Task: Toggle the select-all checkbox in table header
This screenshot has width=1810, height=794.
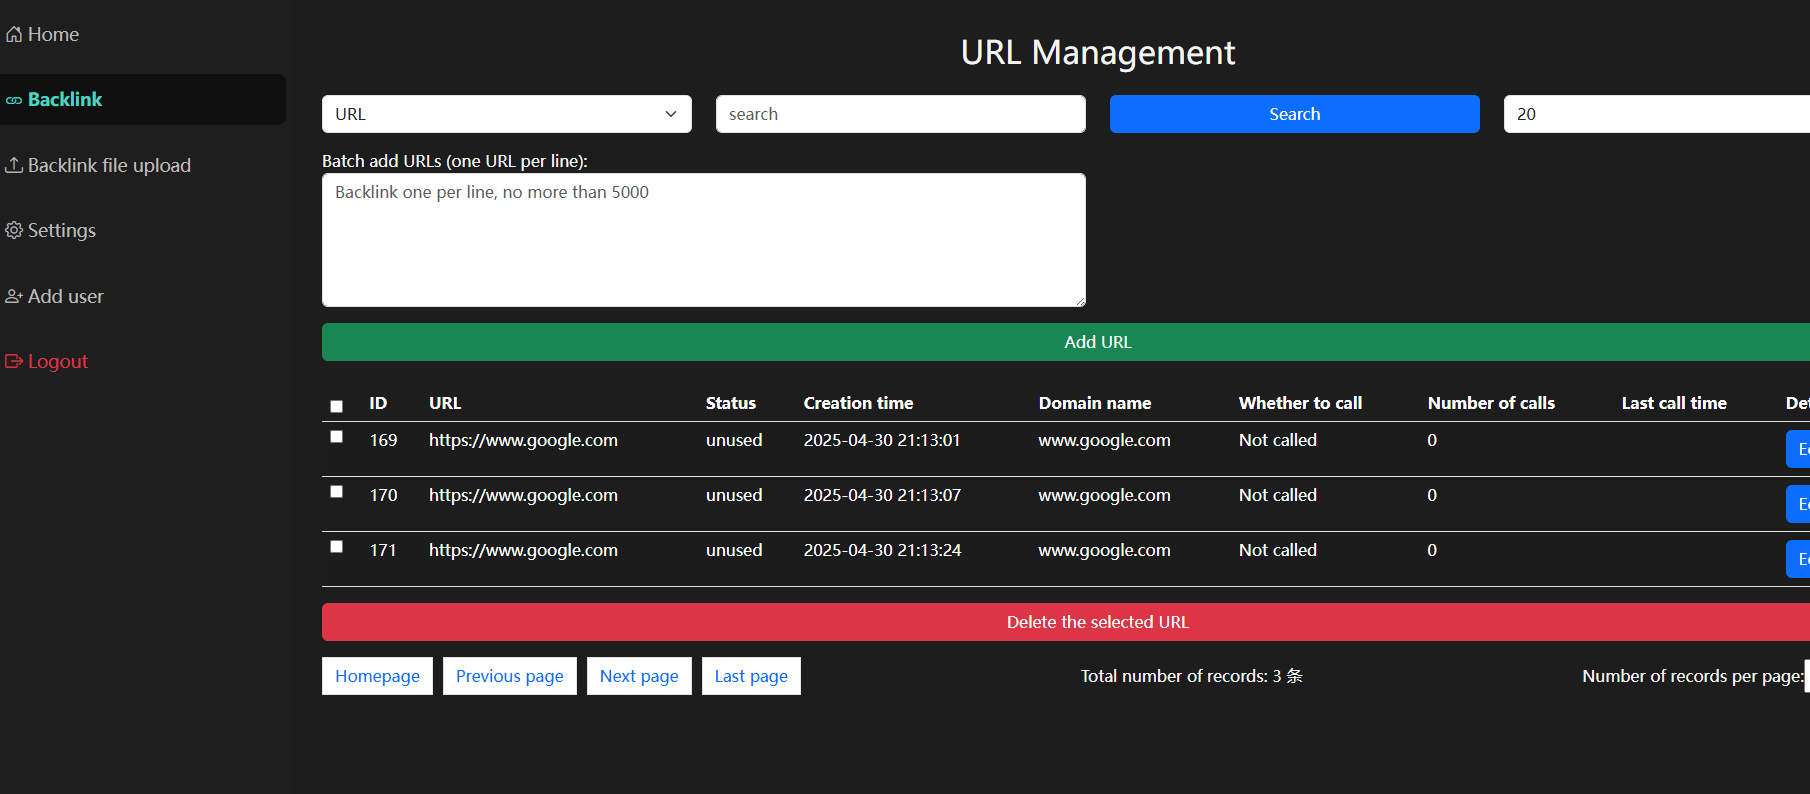Action: (337, 406)
